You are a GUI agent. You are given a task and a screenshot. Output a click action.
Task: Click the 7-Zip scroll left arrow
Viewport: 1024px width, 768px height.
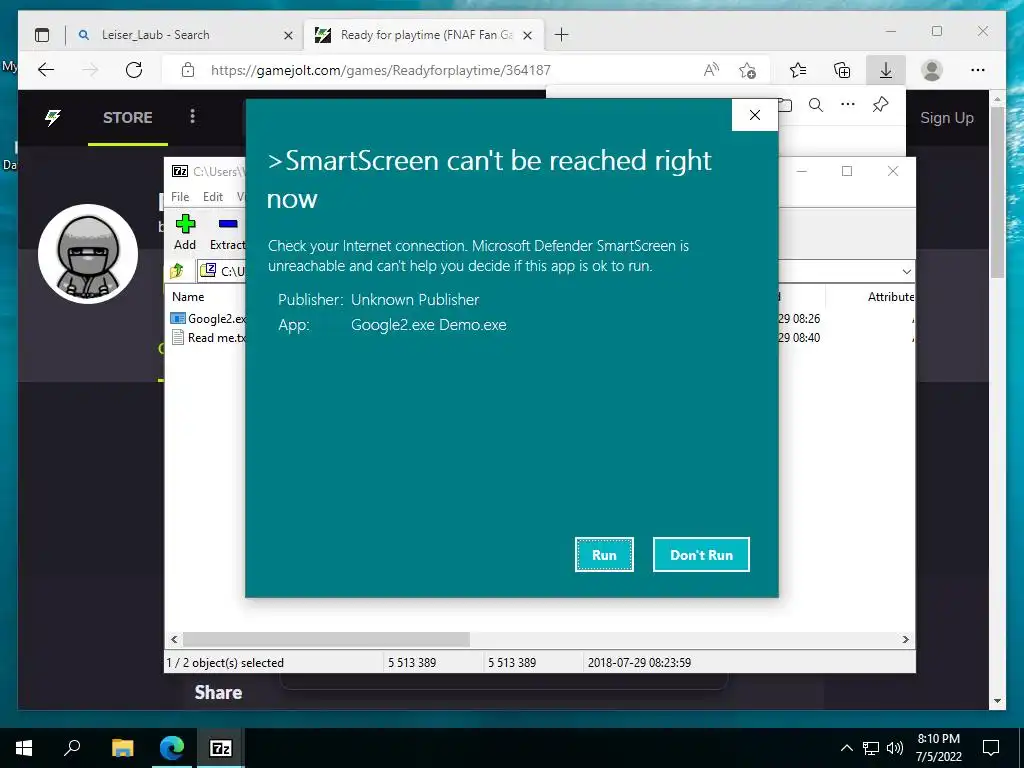tap(174, 639)
